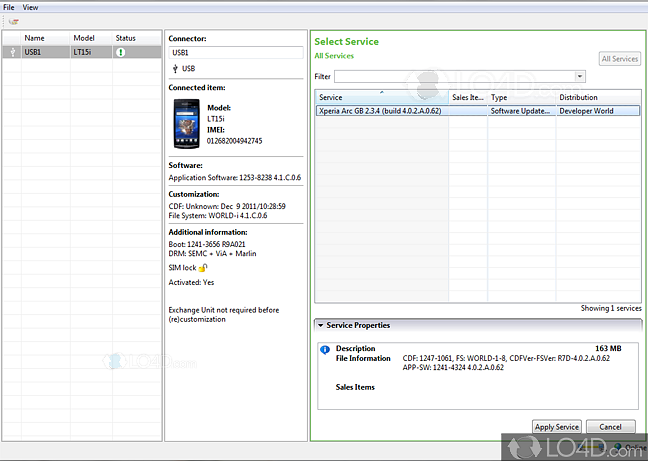
Task: Click the All Services button
Action: [x=619, y=59]
